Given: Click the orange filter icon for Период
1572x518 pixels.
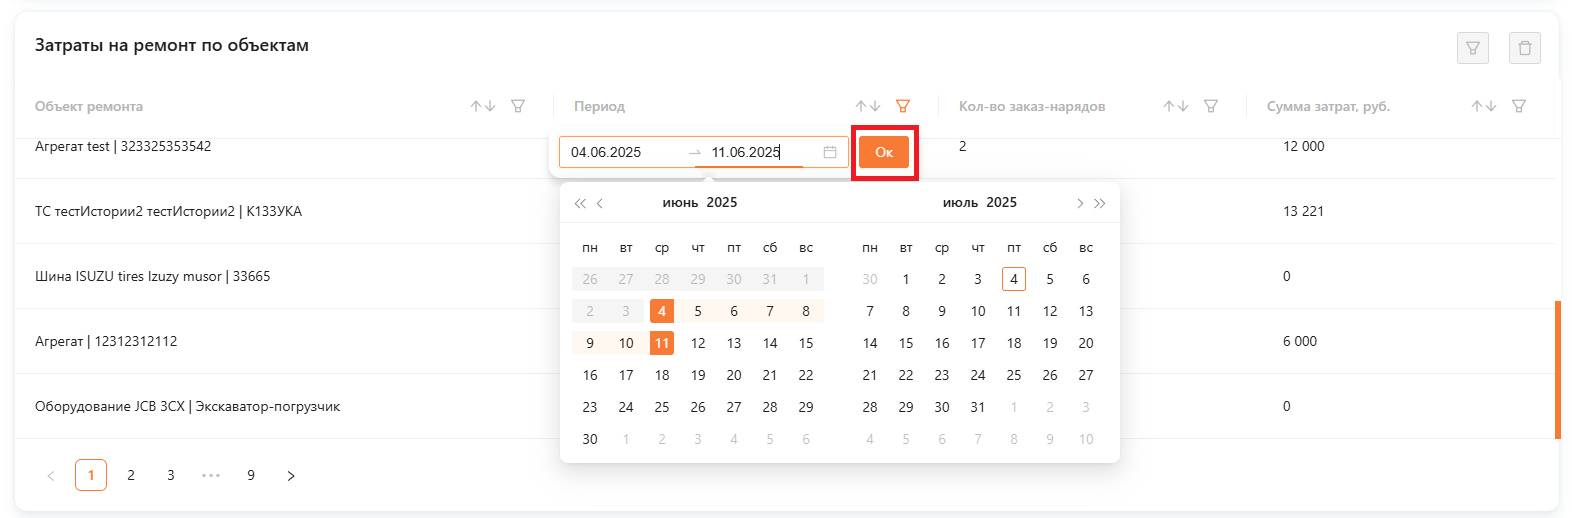Looking at the screenshot, I should 903,106.
